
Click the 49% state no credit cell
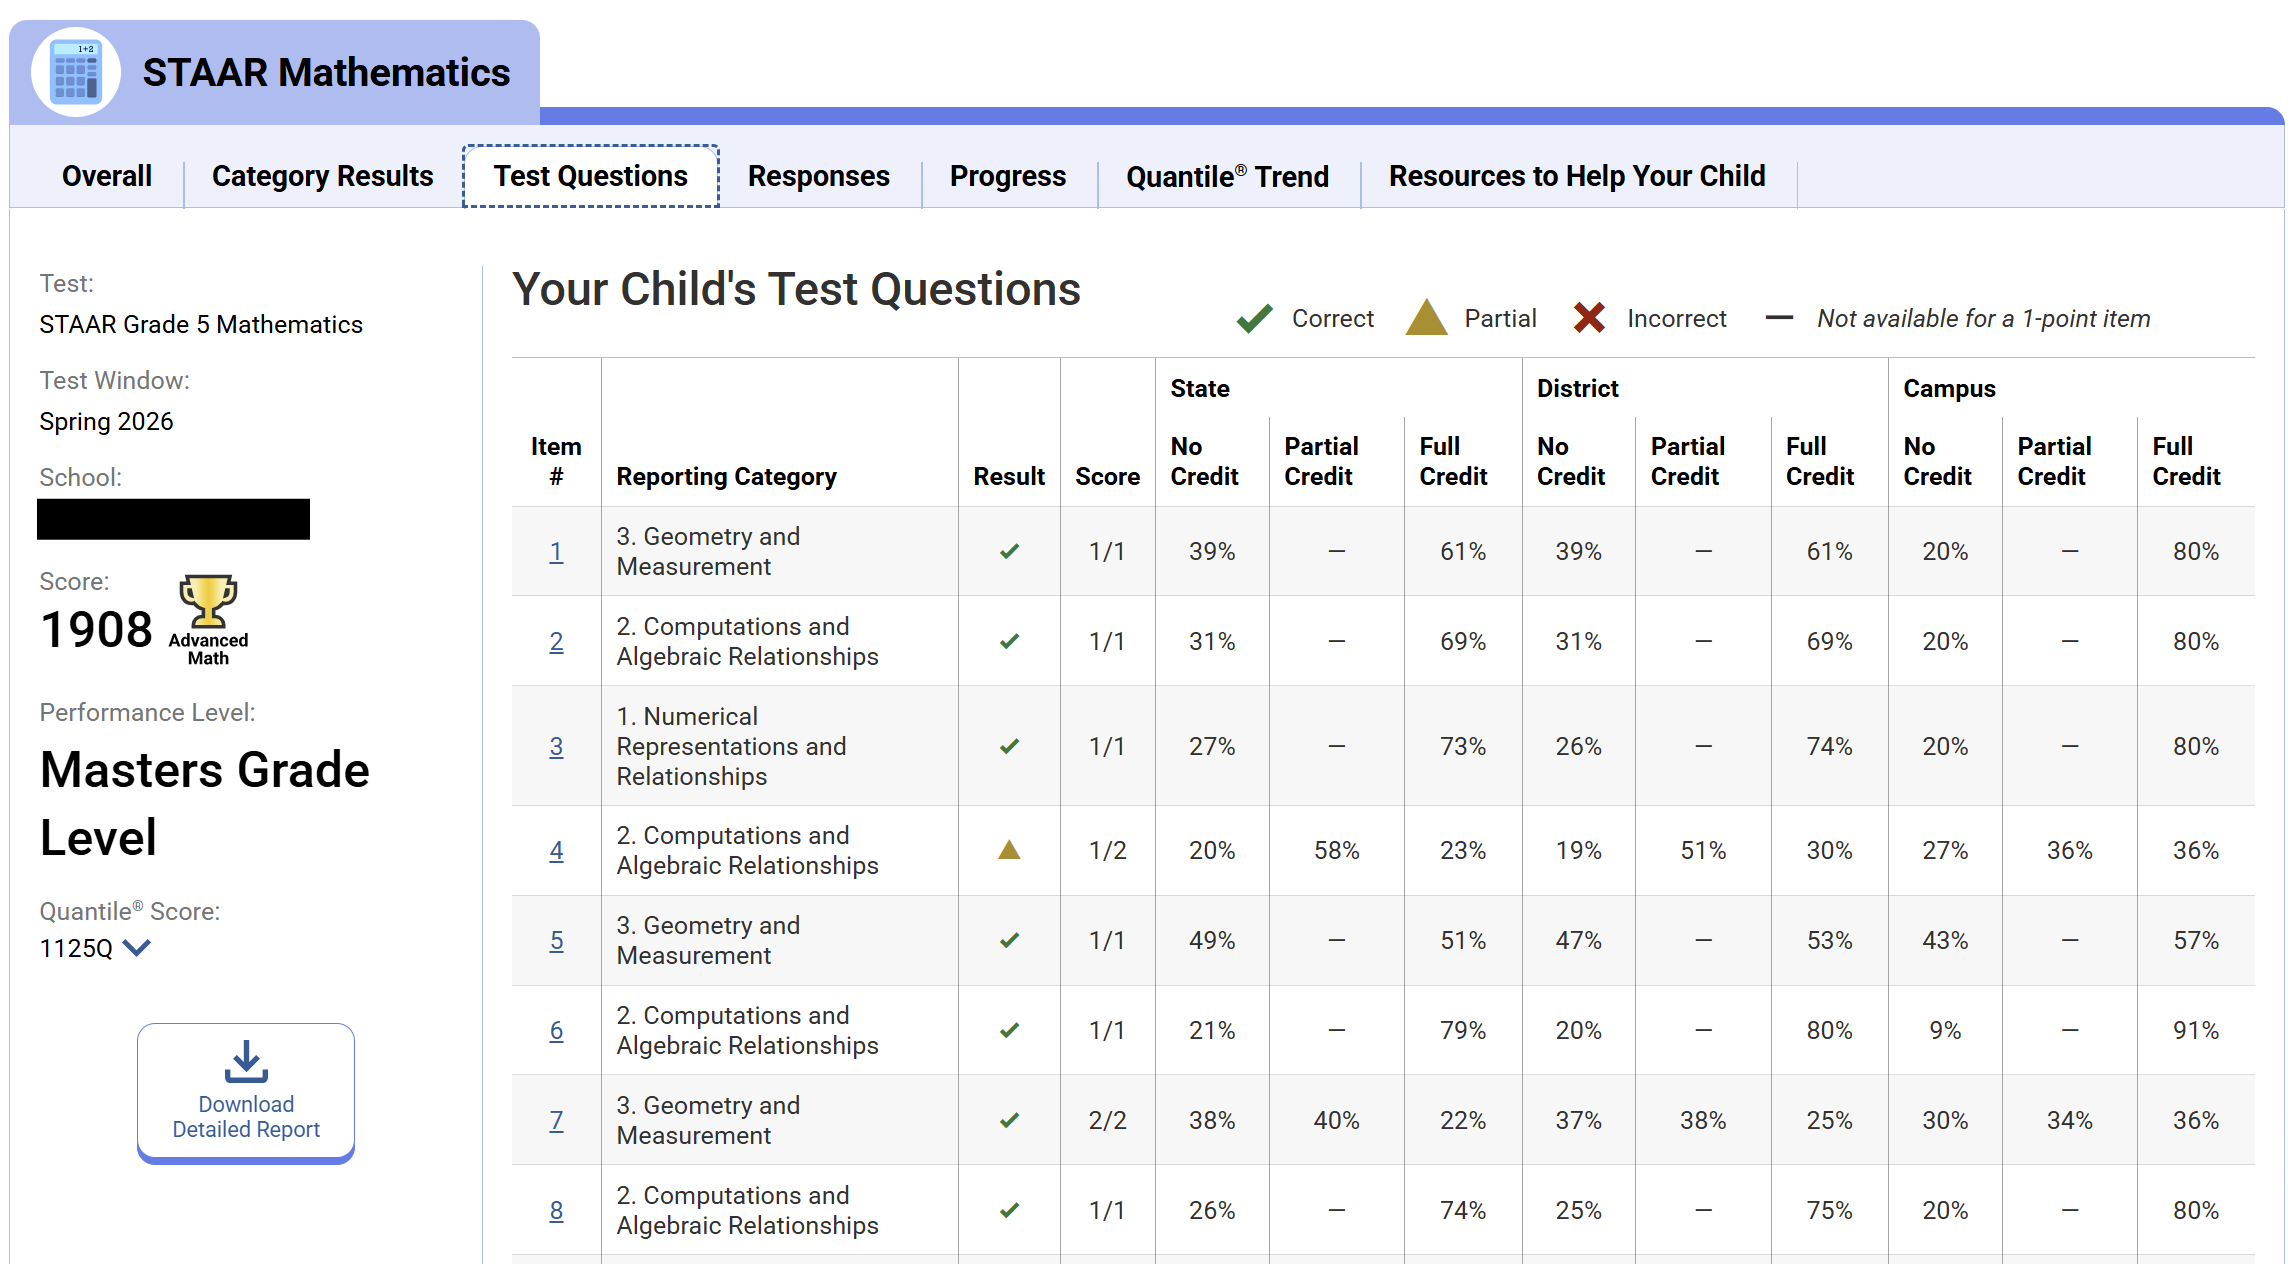(1212, 940)
